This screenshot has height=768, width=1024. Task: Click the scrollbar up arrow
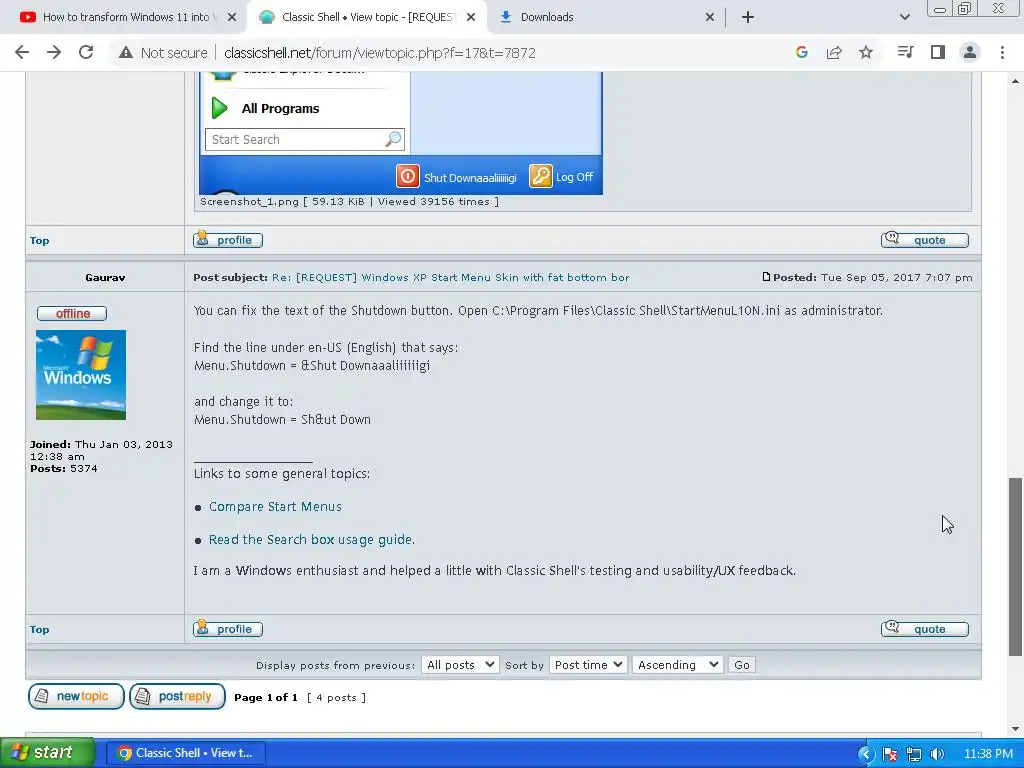1015,81
